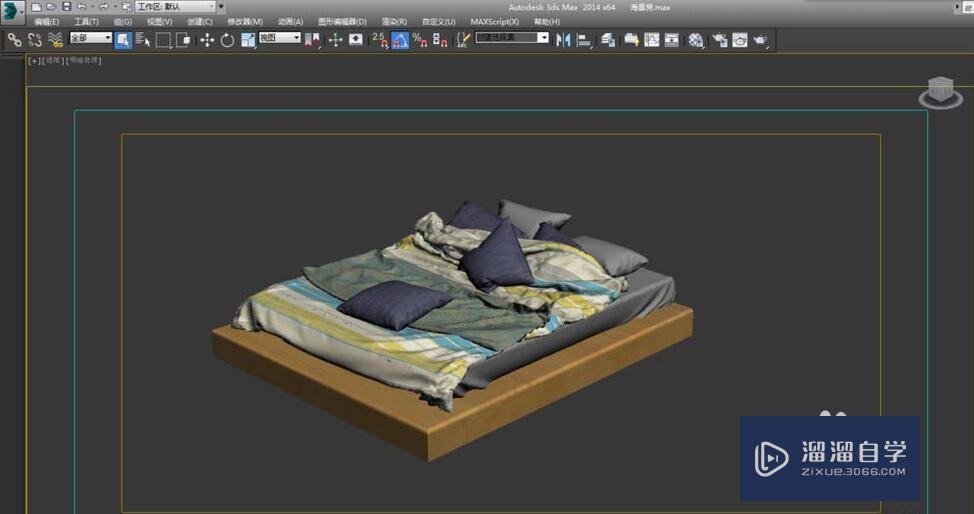Image resolution: width=974 pixels, height=514 pixels.
Task: Open the workspace selector dropdown (工作区: 默认)
Action: [x=175, y=7]
